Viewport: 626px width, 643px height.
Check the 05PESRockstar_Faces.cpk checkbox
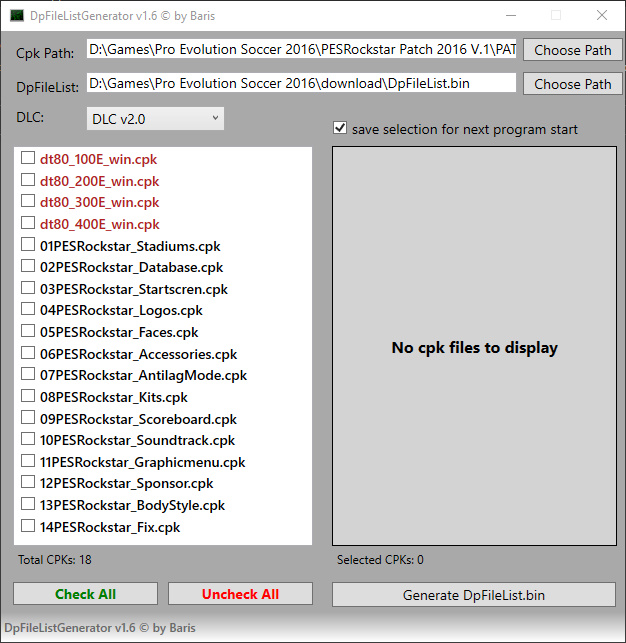[28, 330]
